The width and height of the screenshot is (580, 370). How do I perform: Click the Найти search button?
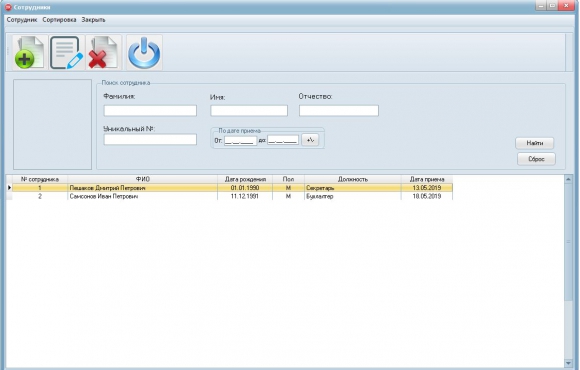pyautogui.click(x=535, y=143)
